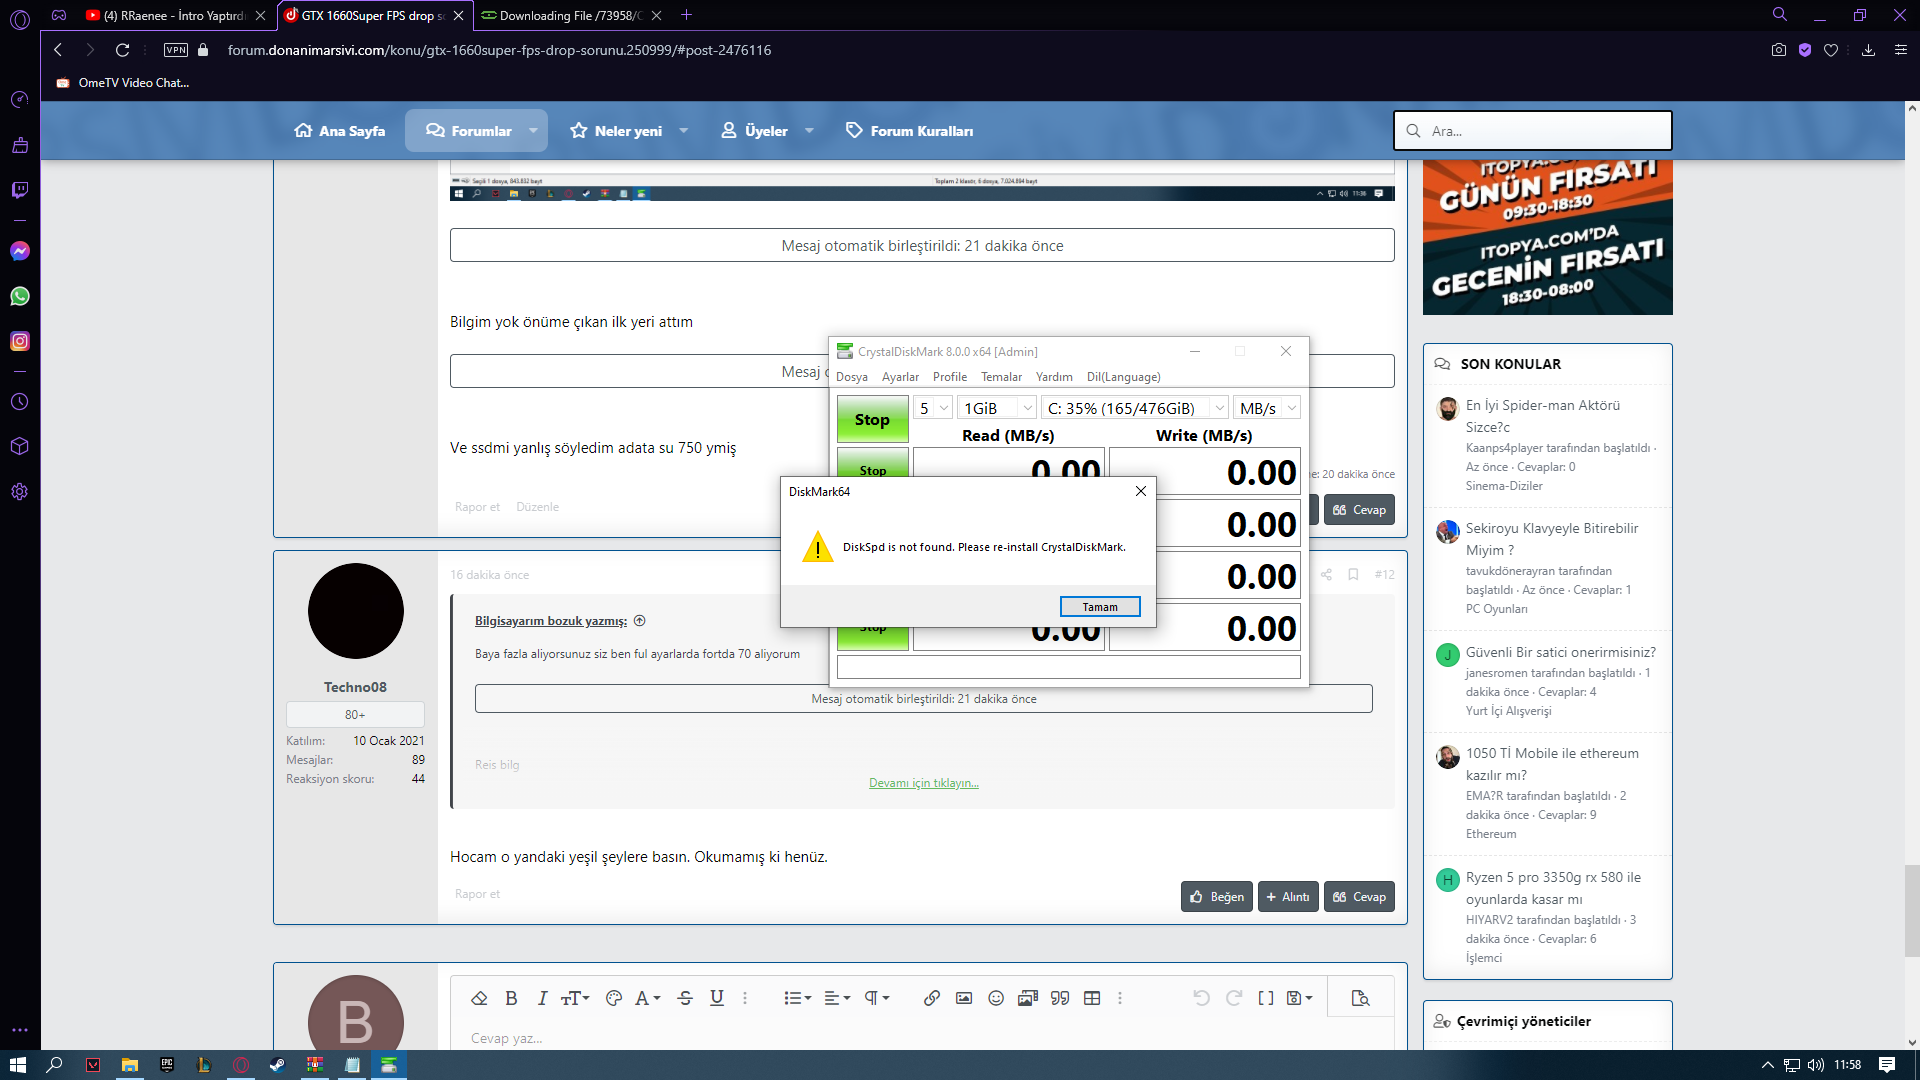Viewport: 1920px width, 1080px height.
Task: Toggle the VPN badge in address bar
Action: (176, 50)
